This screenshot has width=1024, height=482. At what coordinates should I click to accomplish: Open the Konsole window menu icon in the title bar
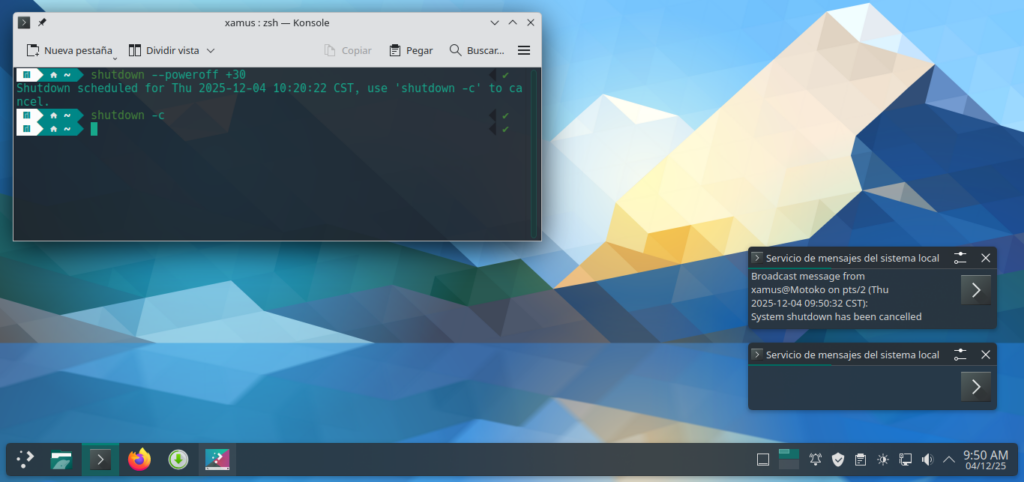[x=24, y=23]
